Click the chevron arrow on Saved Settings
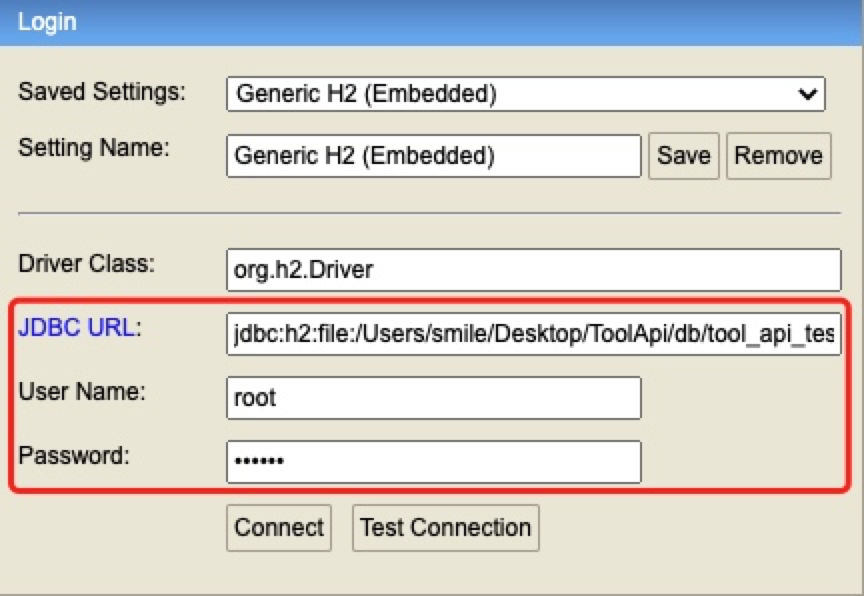Image resolution: width=864 pixels, height=596 pixels. point(807,95)
